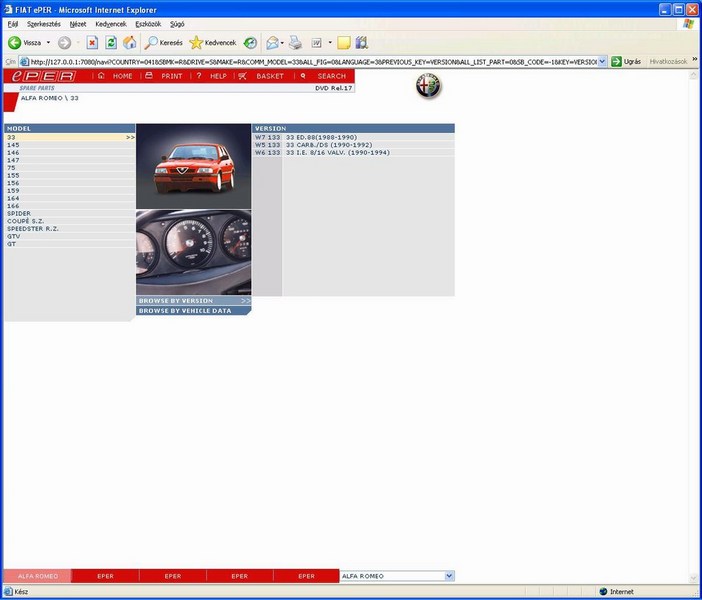Click the red Alfa 33 car photo
Viewport: 702px width, 600px height.
(193, 166)
